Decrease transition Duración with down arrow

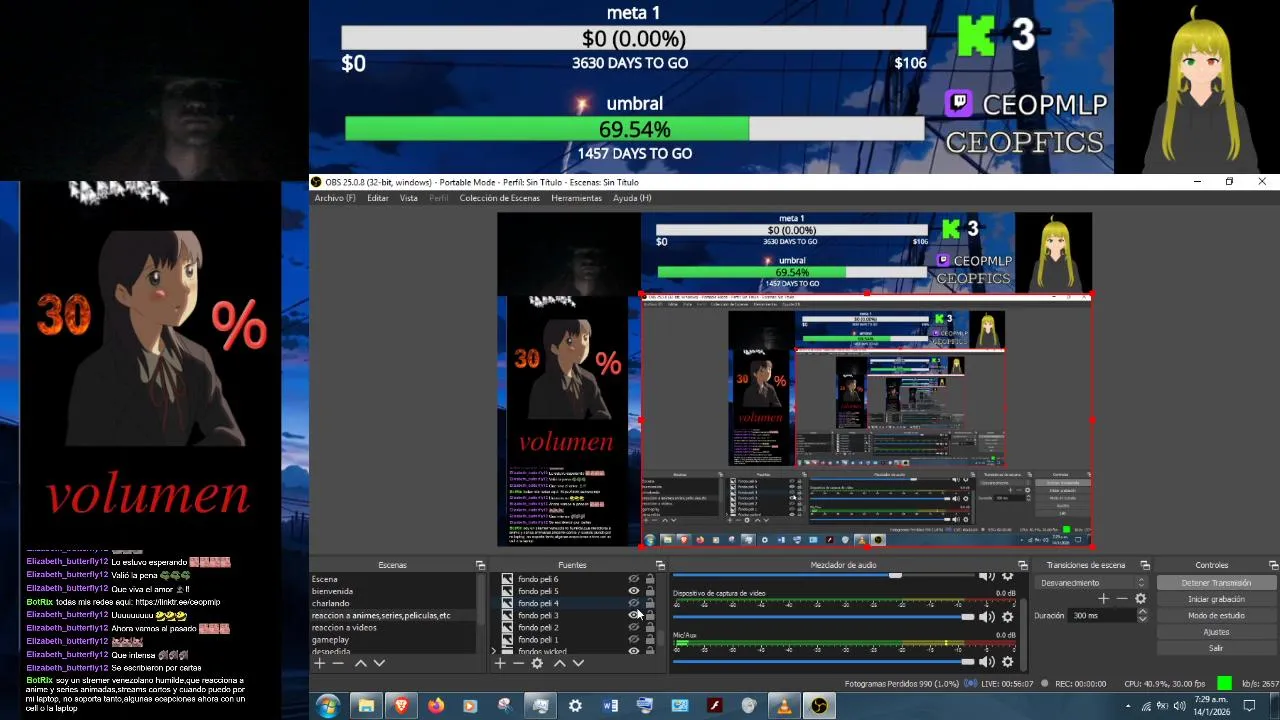(1142, 619)
